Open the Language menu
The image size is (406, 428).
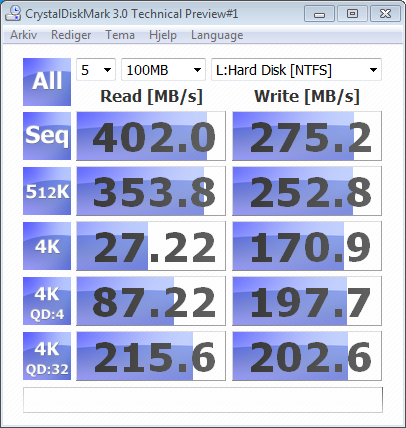[217, 35]
